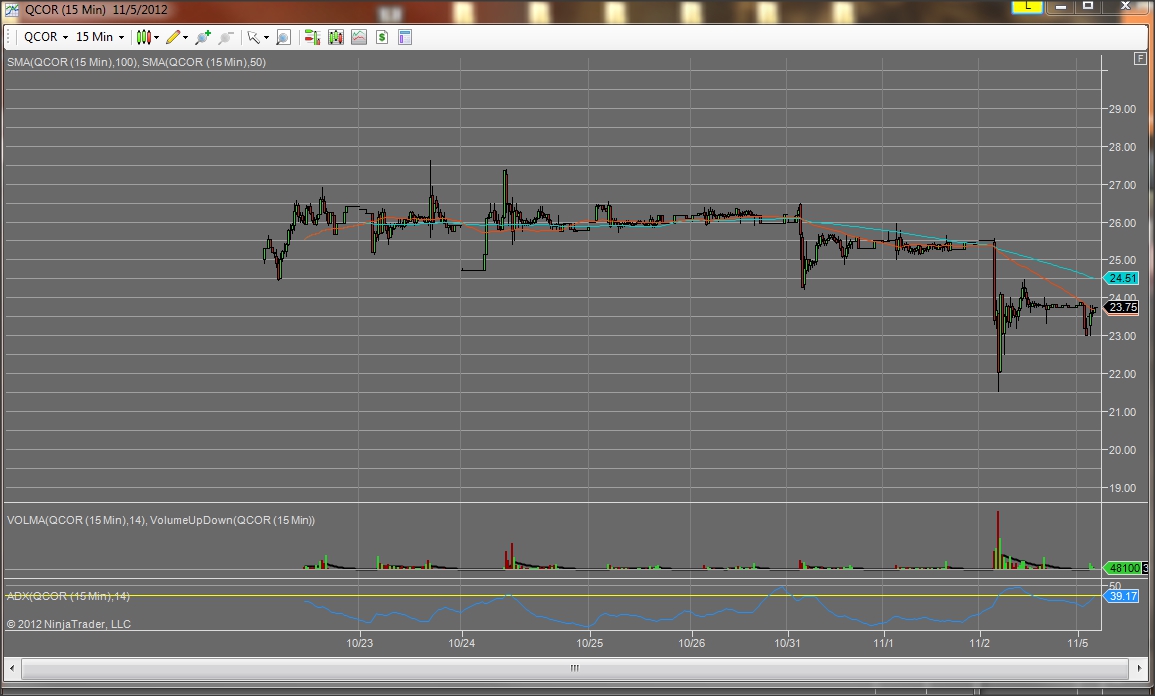Click the ADX(QCOR (15 Min),14) label
This screenshot has height=696, width=1155.
point(68,596)
